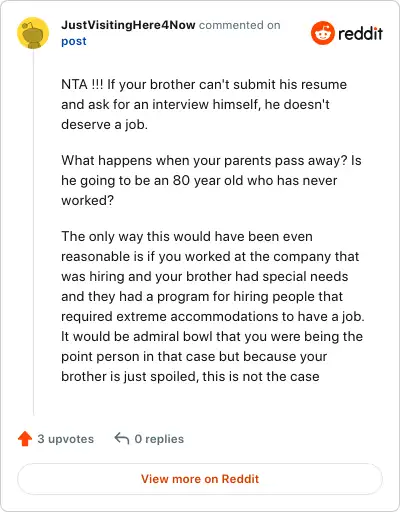This screenshot has width=400, height=512.
Task: Click the 'admiral bowl' phrase
Action: click(x=173, y=337)
